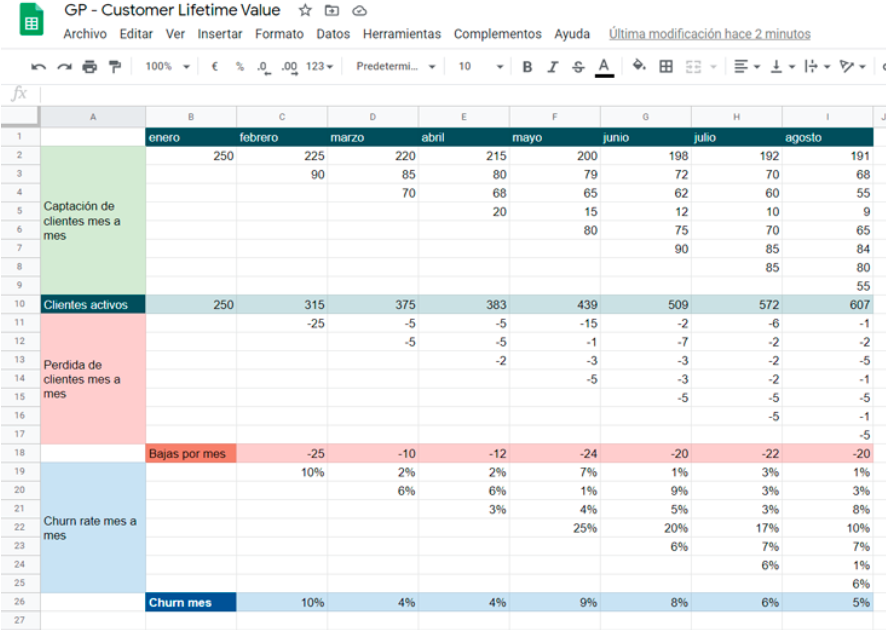886x630 pixels.
Task: Open the horizontal align dropdown
Action: pos(746,67)
